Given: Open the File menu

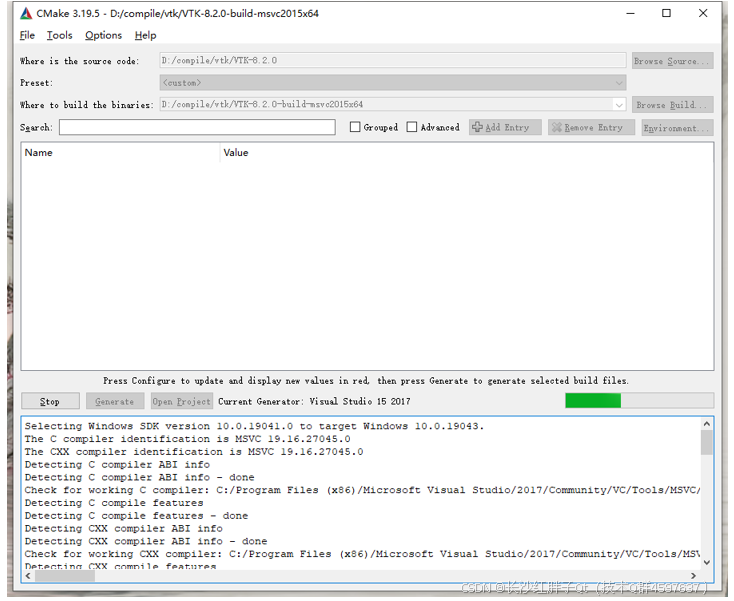Looking at the screenshot, I should 27,36.
